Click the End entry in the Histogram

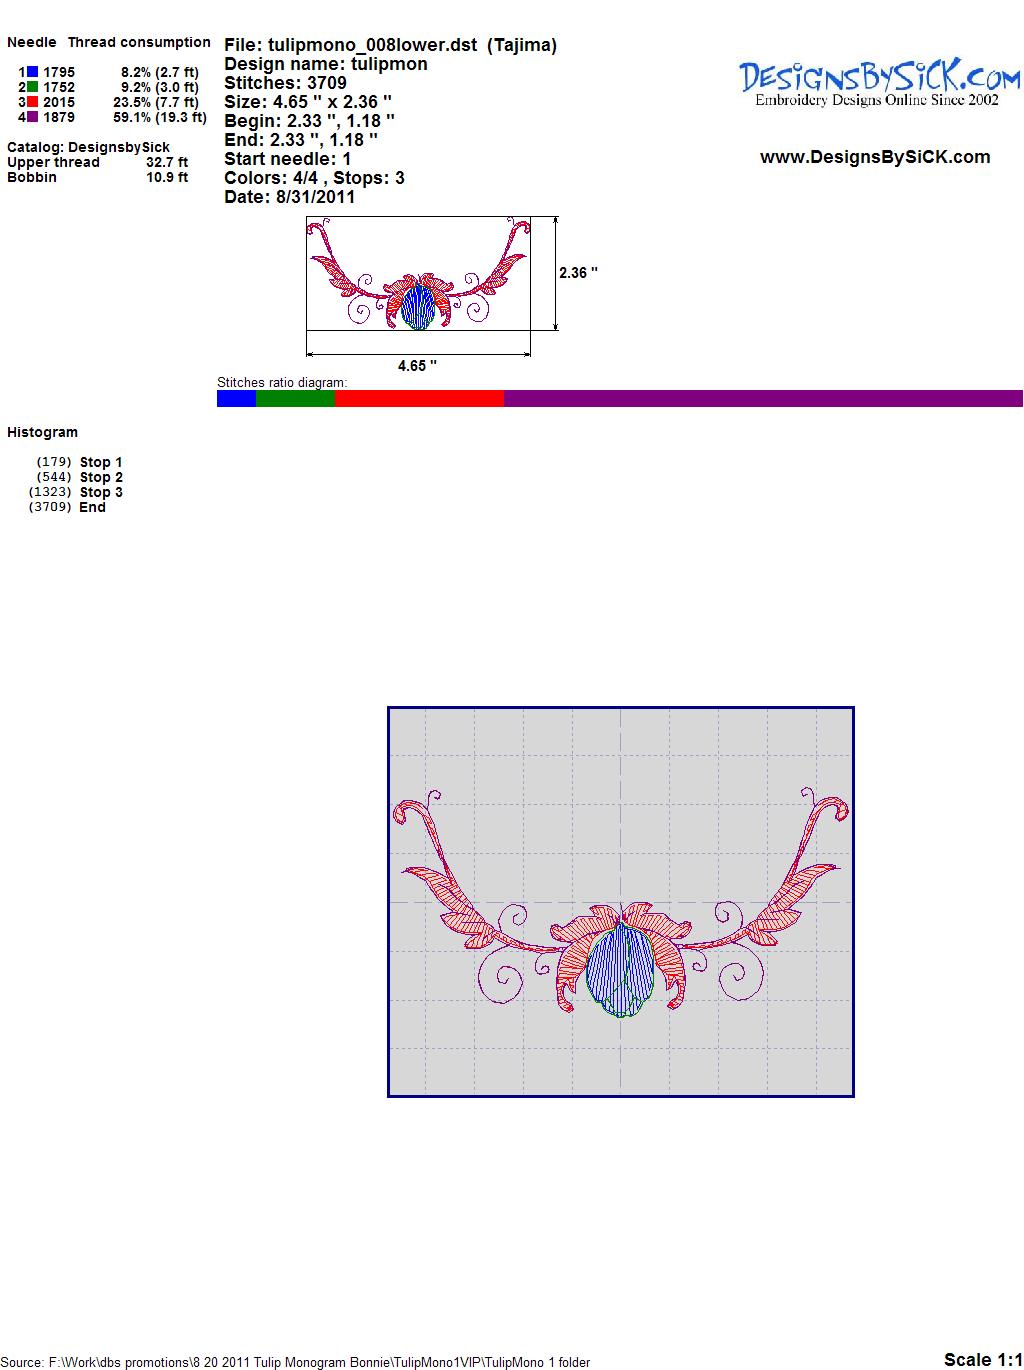click(x=92, y=507)
